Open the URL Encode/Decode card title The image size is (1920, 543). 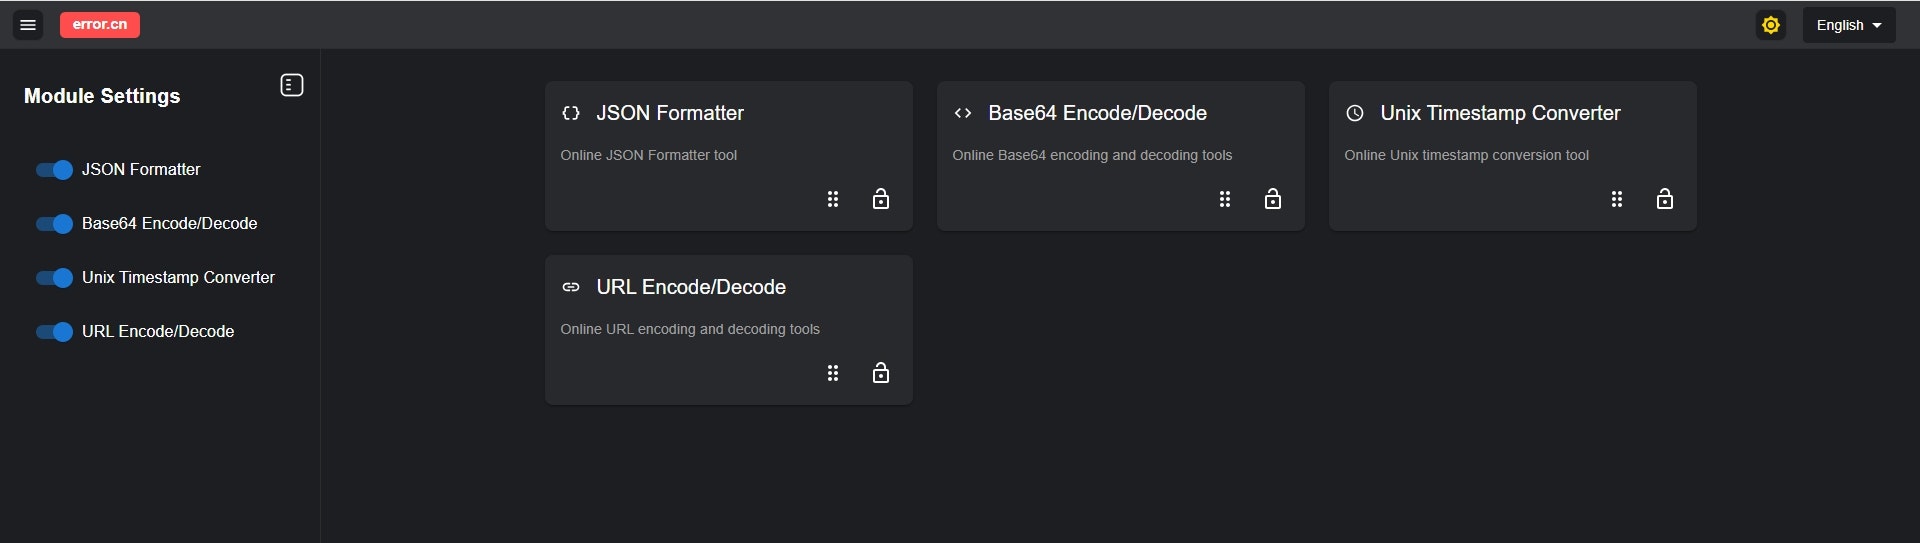click(691, 287)
